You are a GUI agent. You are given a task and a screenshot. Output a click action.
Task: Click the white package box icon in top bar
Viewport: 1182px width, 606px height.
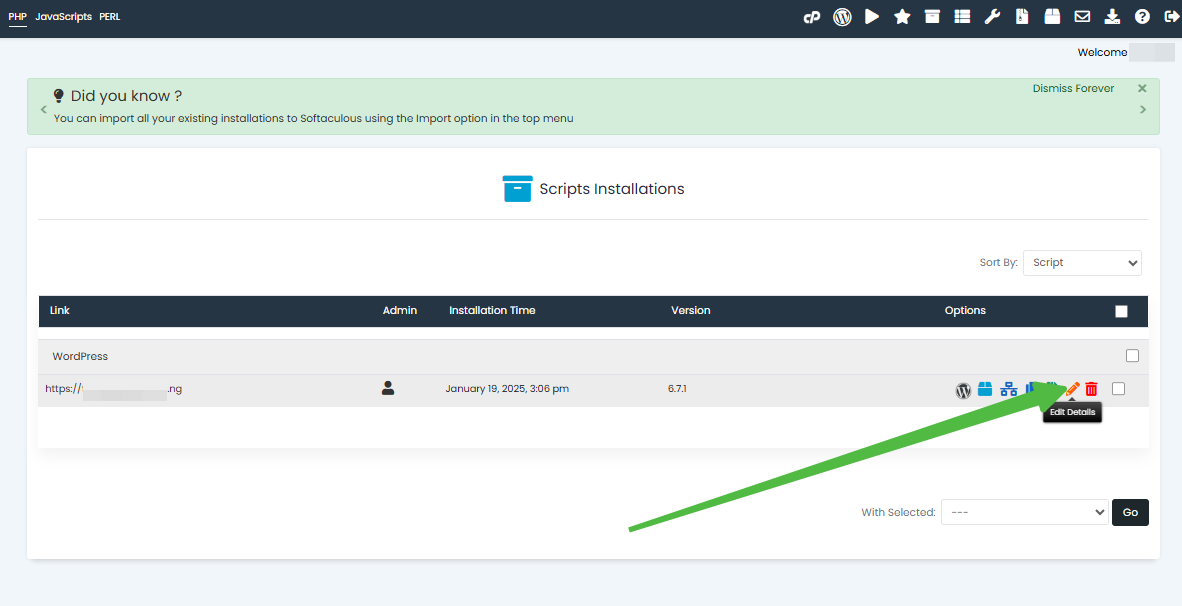click(1052, 17)
